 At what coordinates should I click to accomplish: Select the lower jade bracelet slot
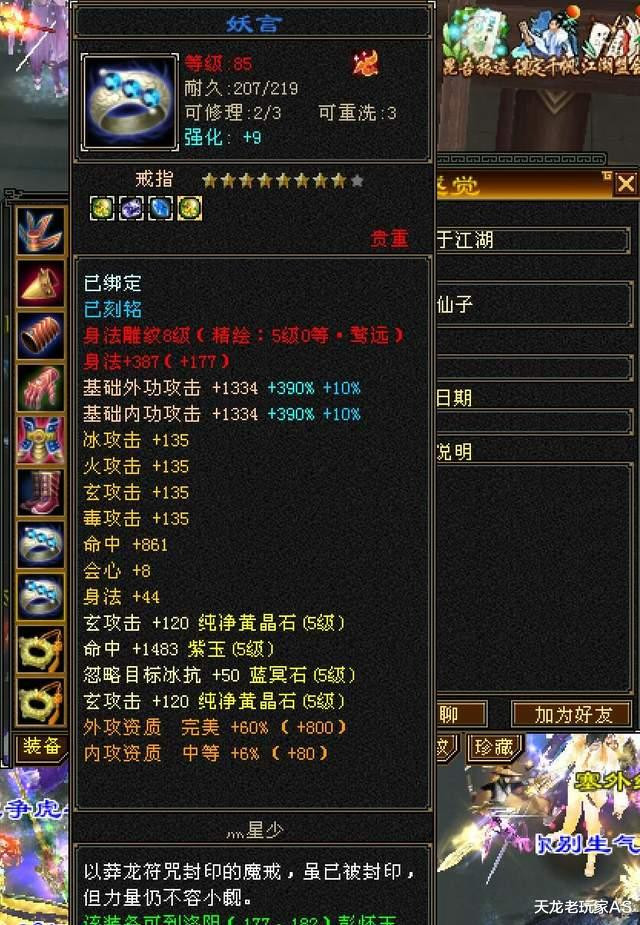point(40,701)
